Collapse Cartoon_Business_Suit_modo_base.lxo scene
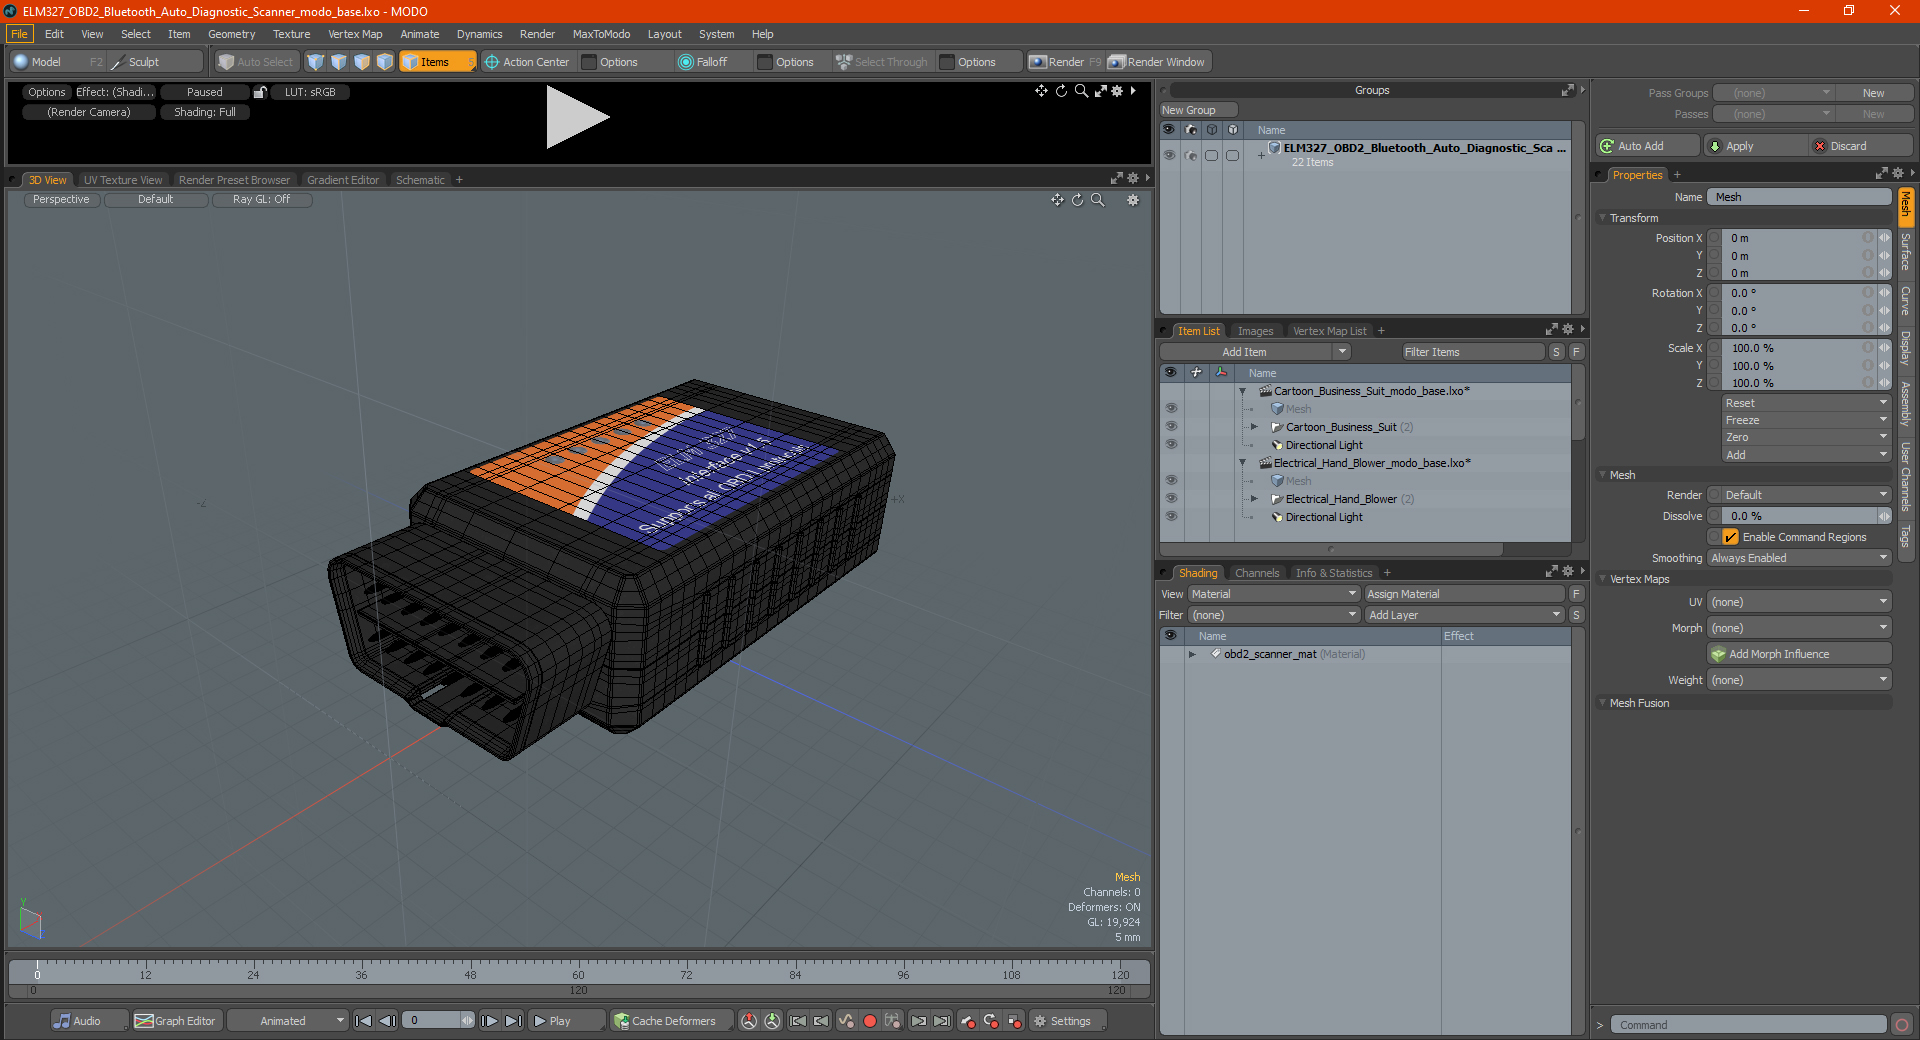 tap(1243, 391)
